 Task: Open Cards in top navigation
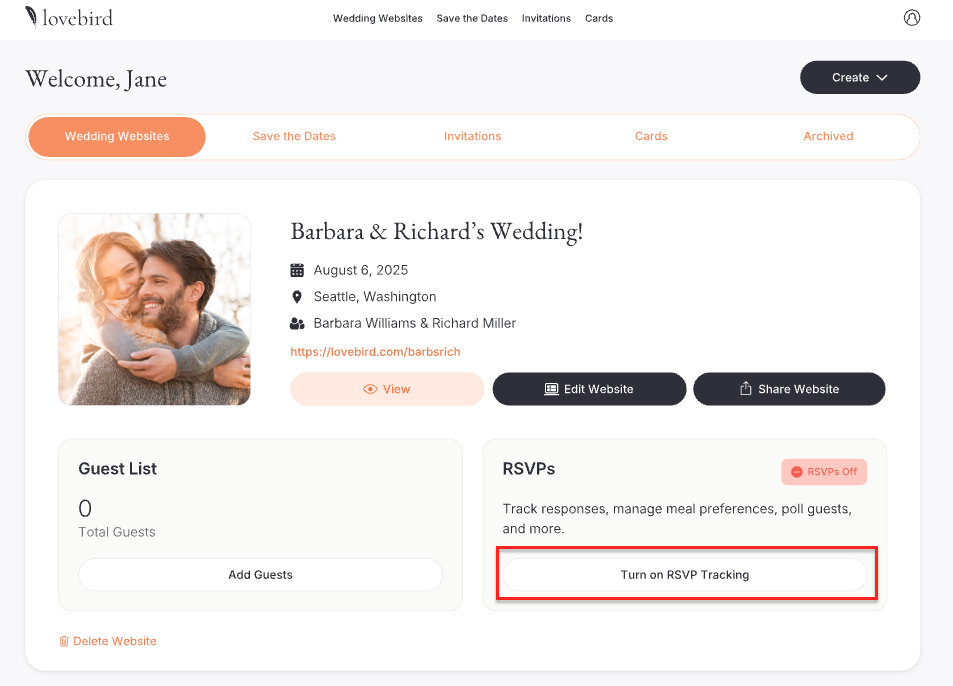(x=599, y=18)
